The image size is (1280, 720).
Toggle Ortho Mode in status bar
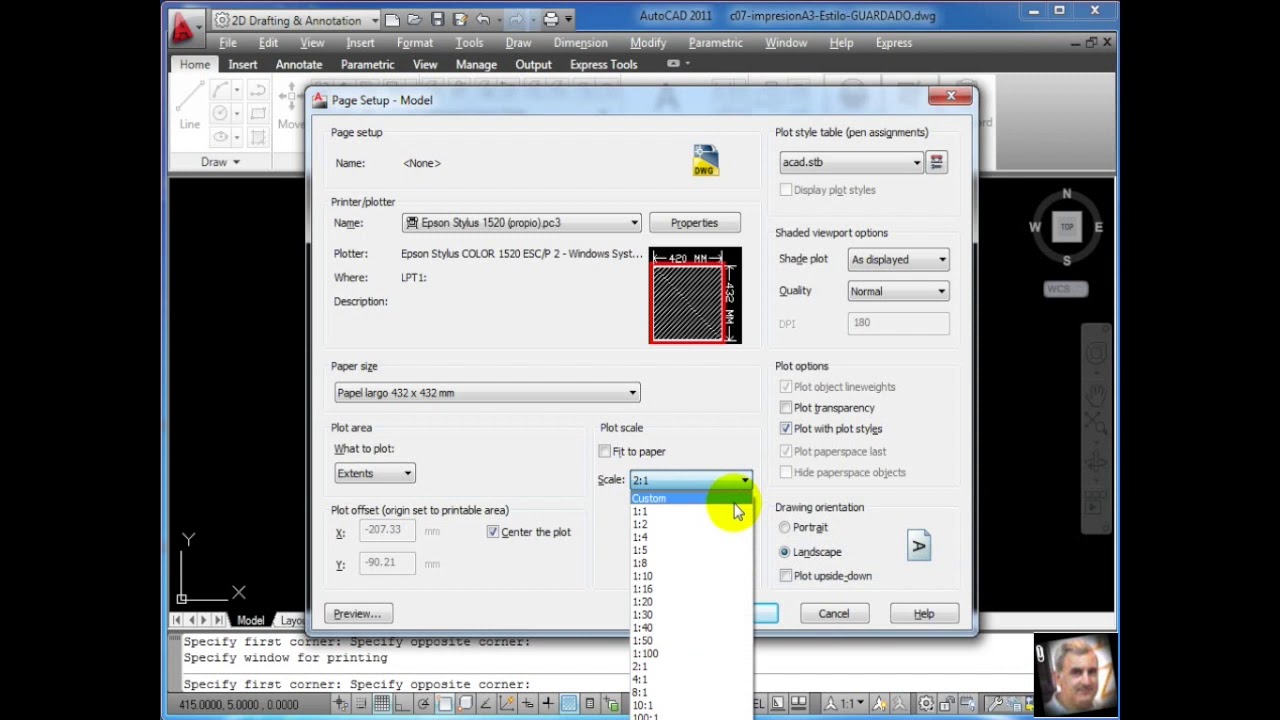402,704
